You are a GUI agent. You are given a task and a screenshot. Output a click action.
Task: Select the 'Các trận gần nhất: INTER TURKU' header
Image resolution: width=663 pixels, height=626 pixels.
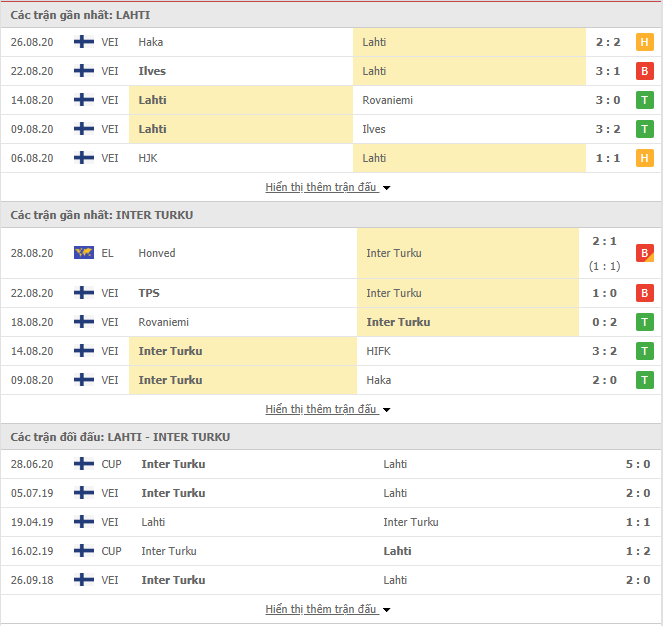102,215
